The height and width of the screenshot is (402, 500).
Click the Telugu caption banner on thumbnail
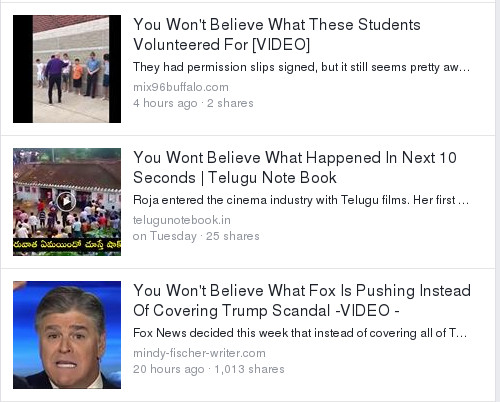point(67,244)
